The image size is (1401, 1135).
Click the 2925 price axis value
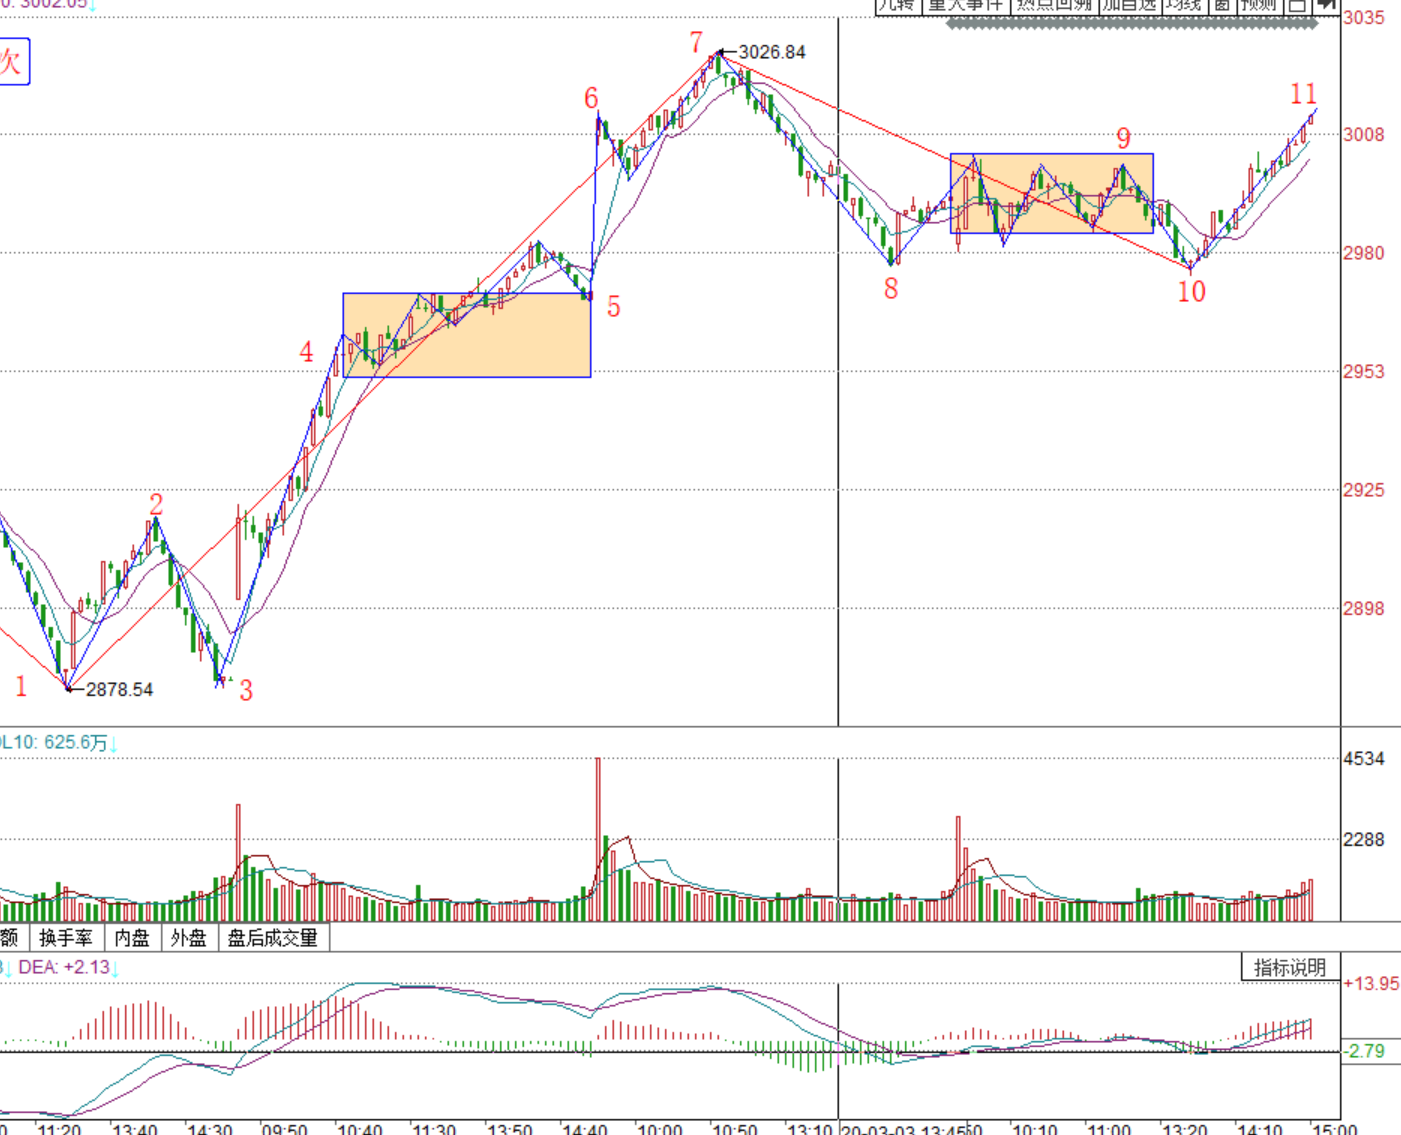[x=1364, y=489]
